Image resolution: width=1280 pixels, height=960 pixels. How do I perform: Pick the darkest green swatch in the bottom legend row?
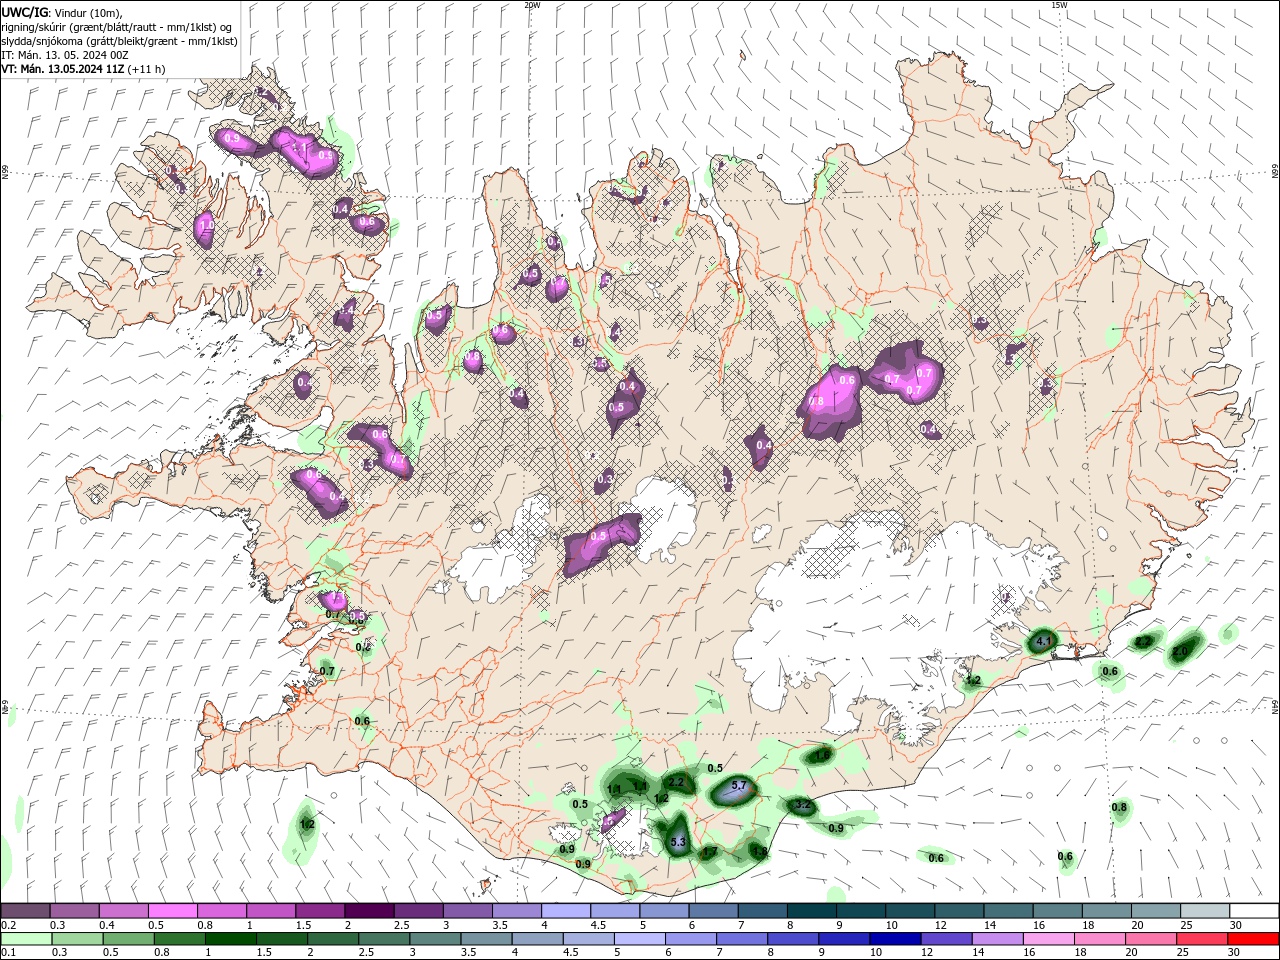(x=230, y=939)
